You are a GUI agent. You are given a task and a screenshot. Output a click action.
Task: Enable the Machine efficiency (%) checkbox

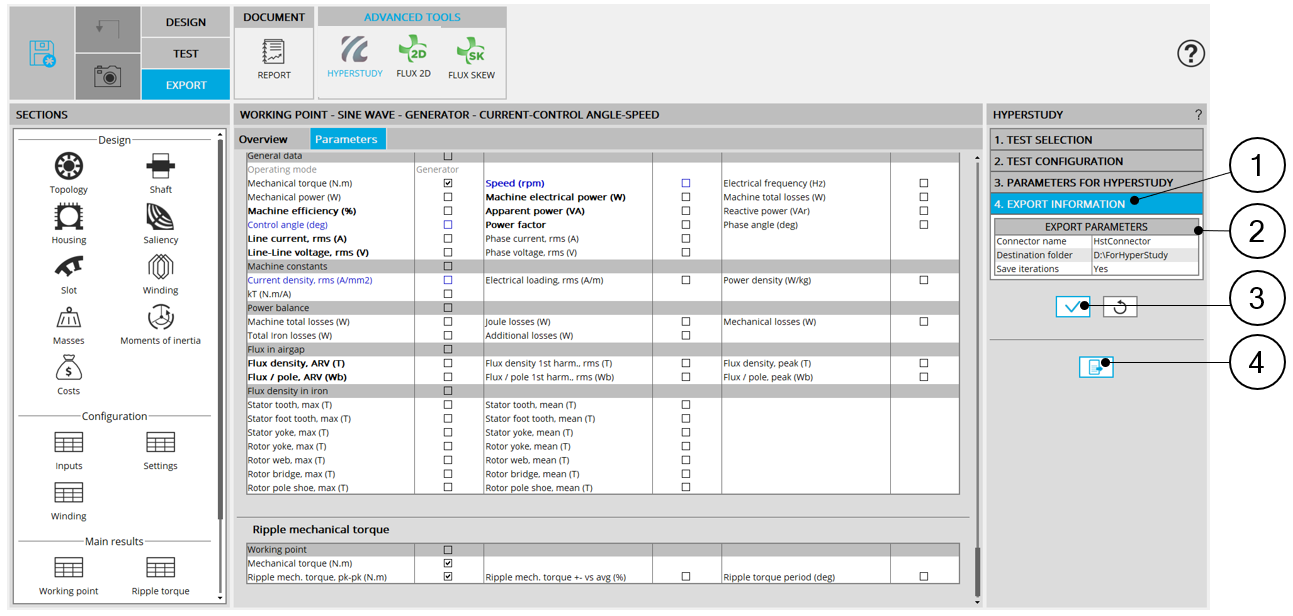(x=448, y=211)
